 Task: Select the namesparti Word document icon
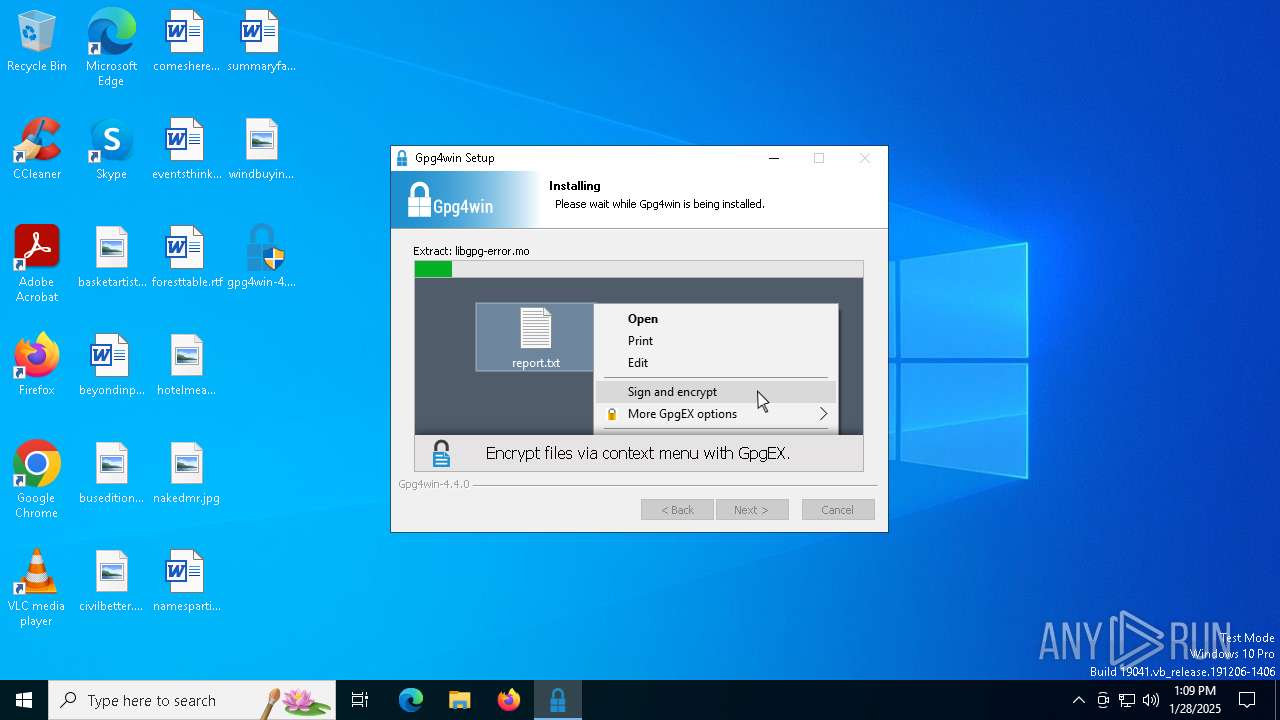point(186,582)
